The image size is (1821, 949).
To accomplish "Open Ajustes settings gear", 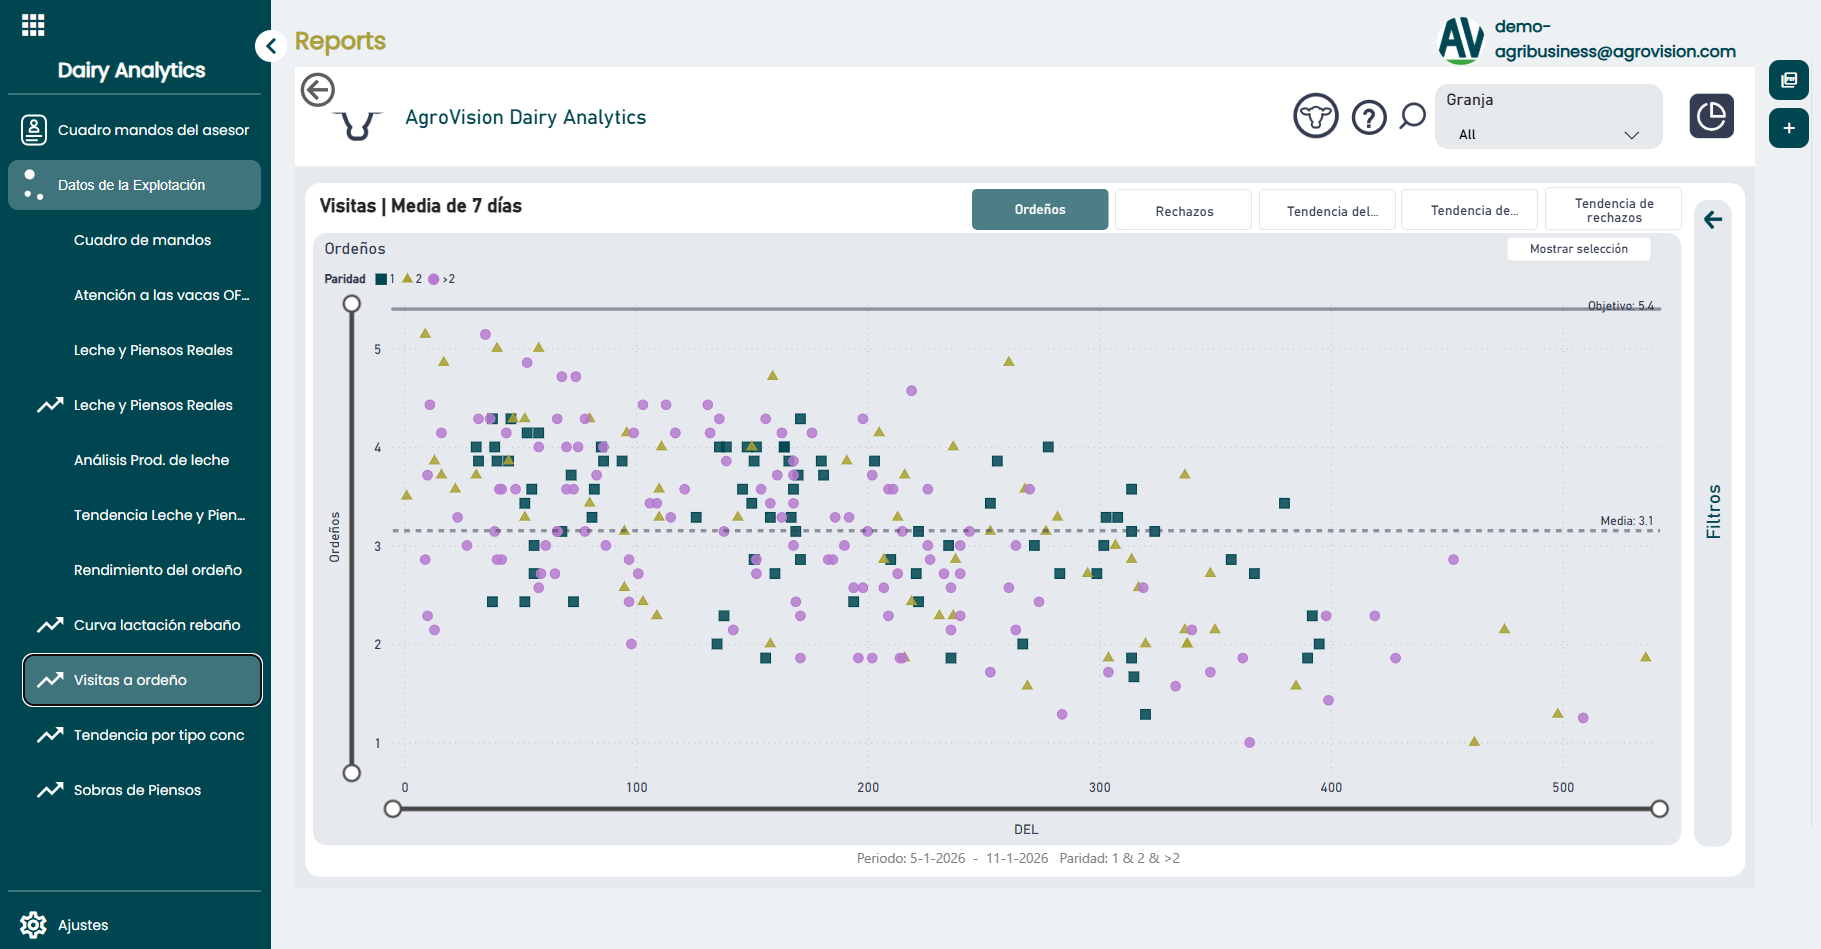I will [x=34, y=925].
